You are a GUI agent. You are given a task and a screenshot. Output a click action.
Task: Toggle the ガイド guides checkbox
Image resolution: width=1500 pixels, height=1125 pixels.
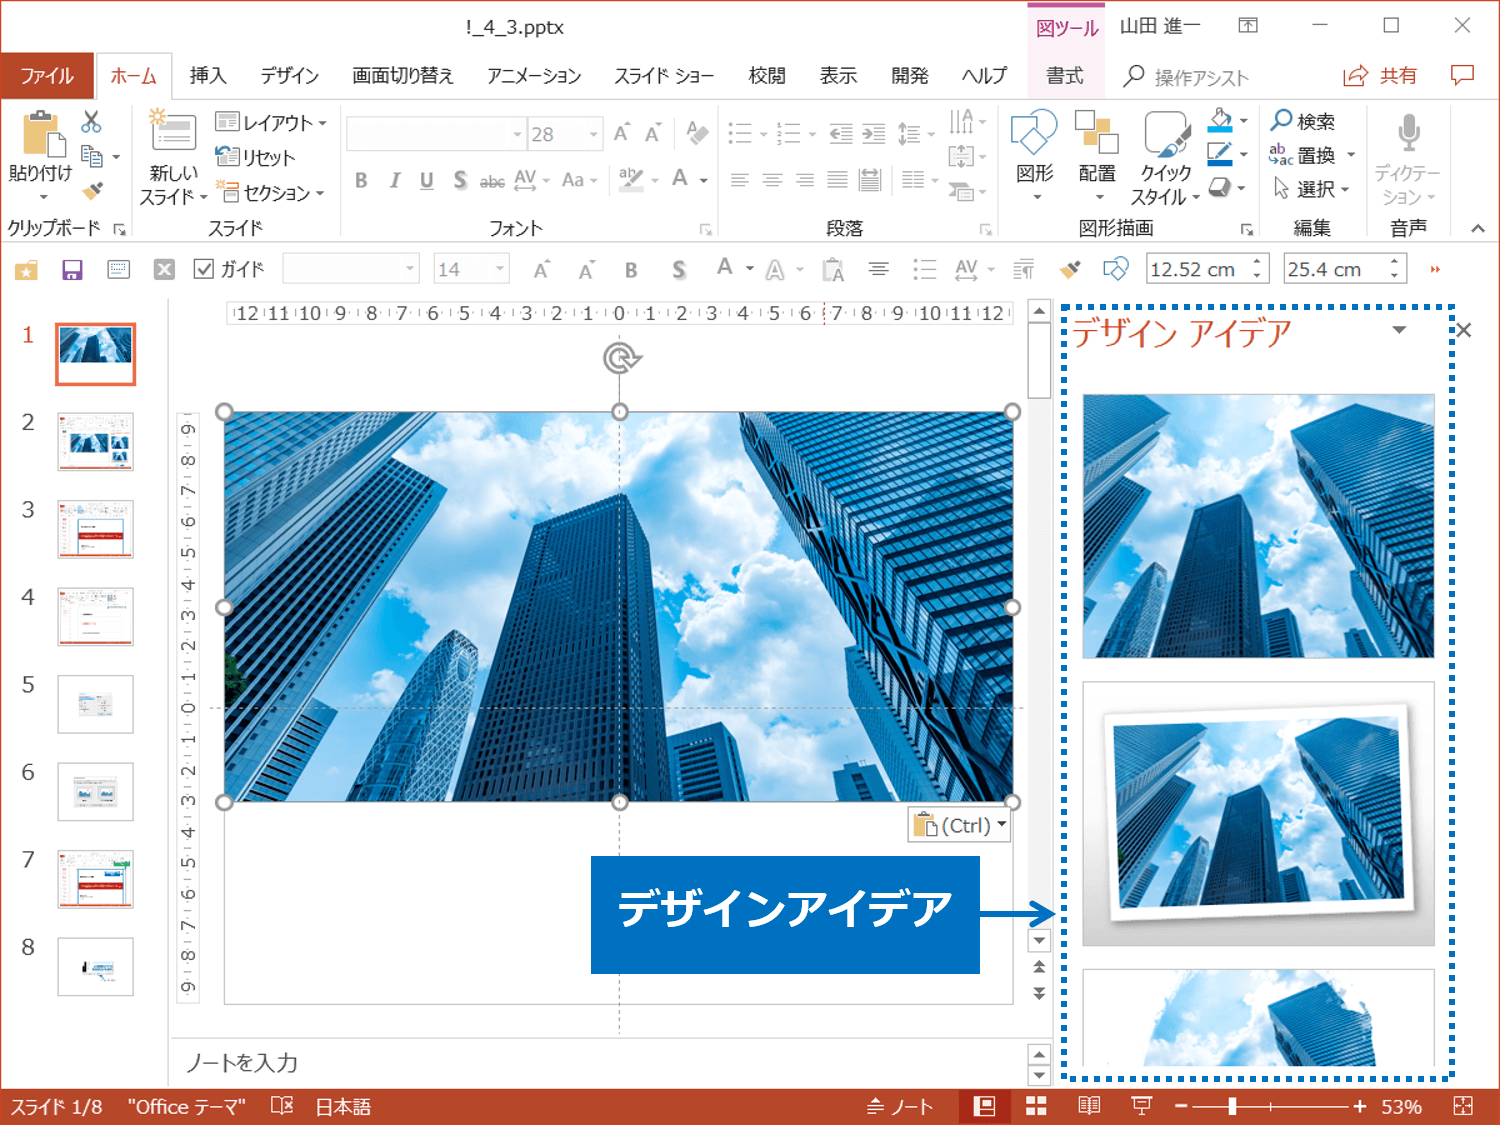point(204,269)
